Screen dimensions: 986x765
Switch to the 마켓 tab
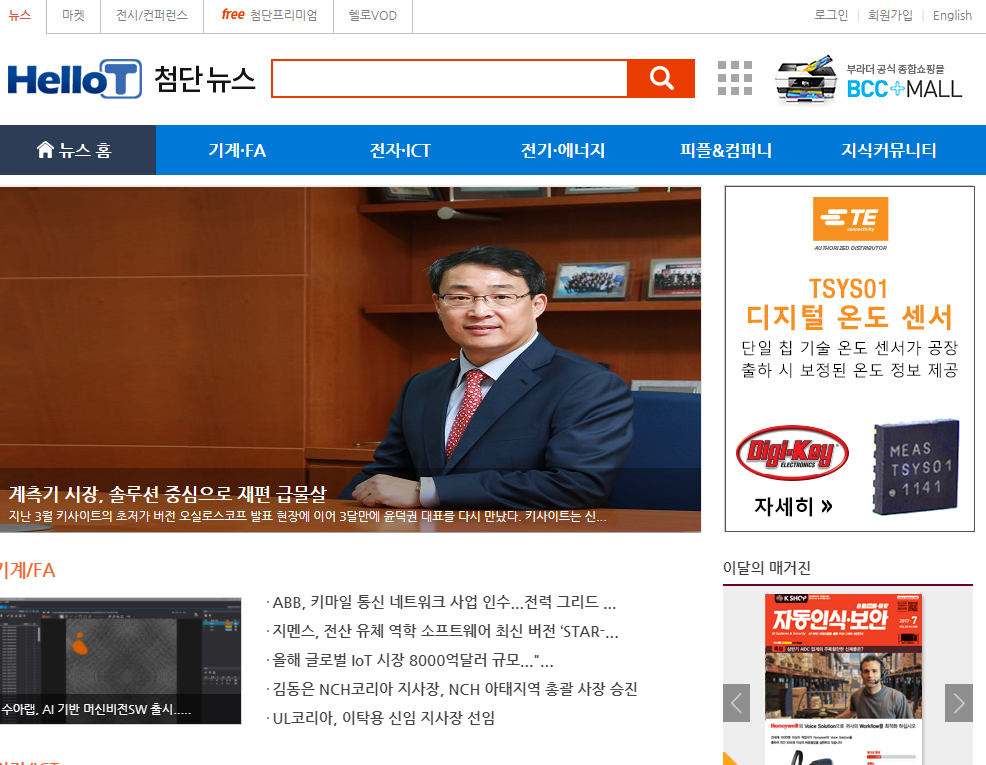point(73,15)
